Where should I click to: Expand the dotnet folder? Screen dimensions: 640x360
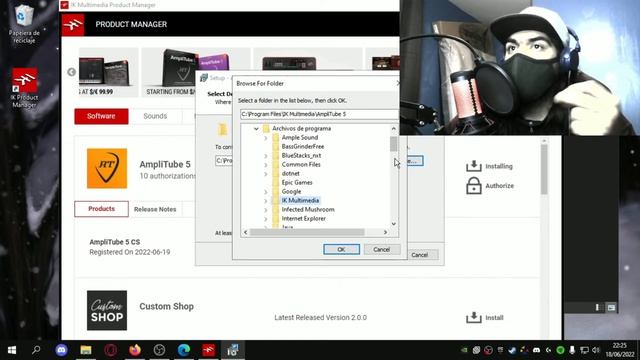(265, 174)
